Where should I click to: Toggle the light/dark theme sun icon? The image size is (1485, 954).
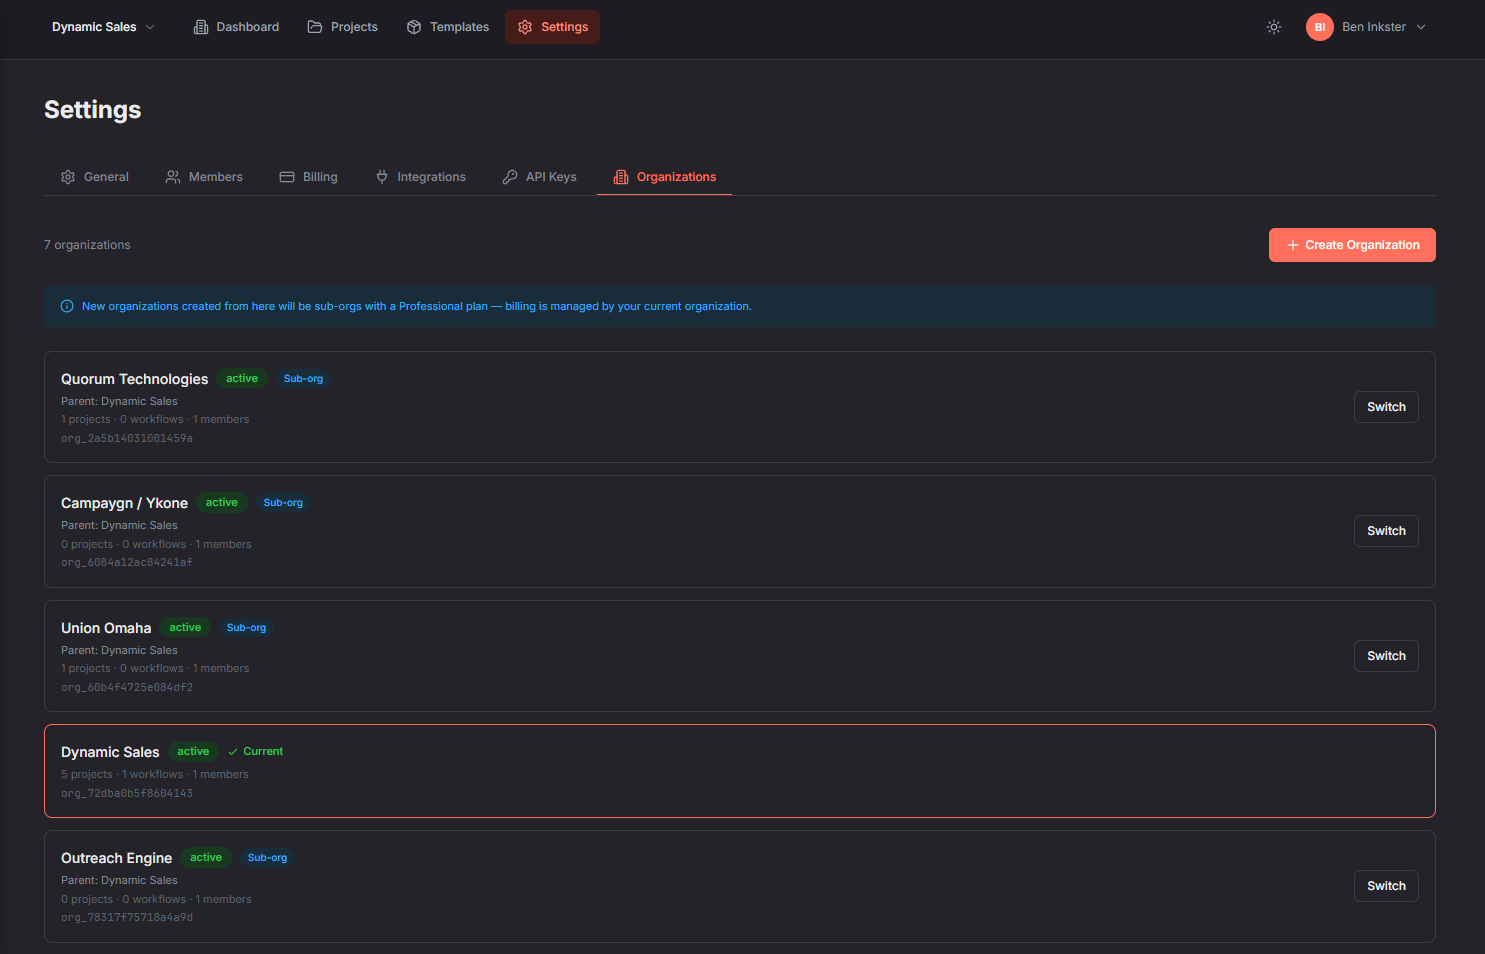(1274, 27)
